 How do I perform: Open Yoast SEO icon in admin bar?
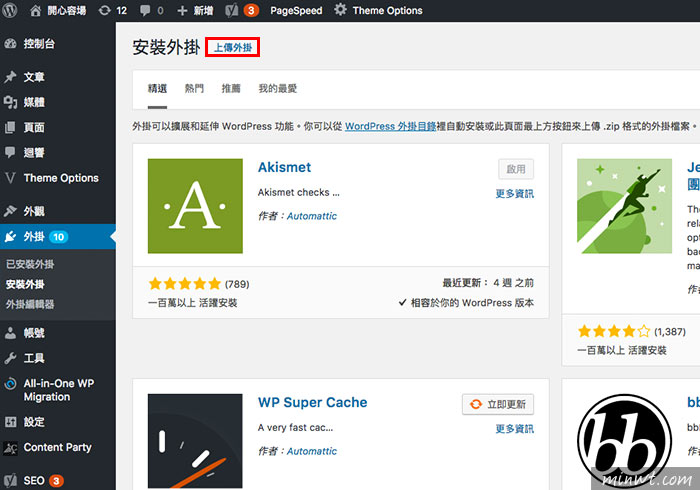click(231, 10)
